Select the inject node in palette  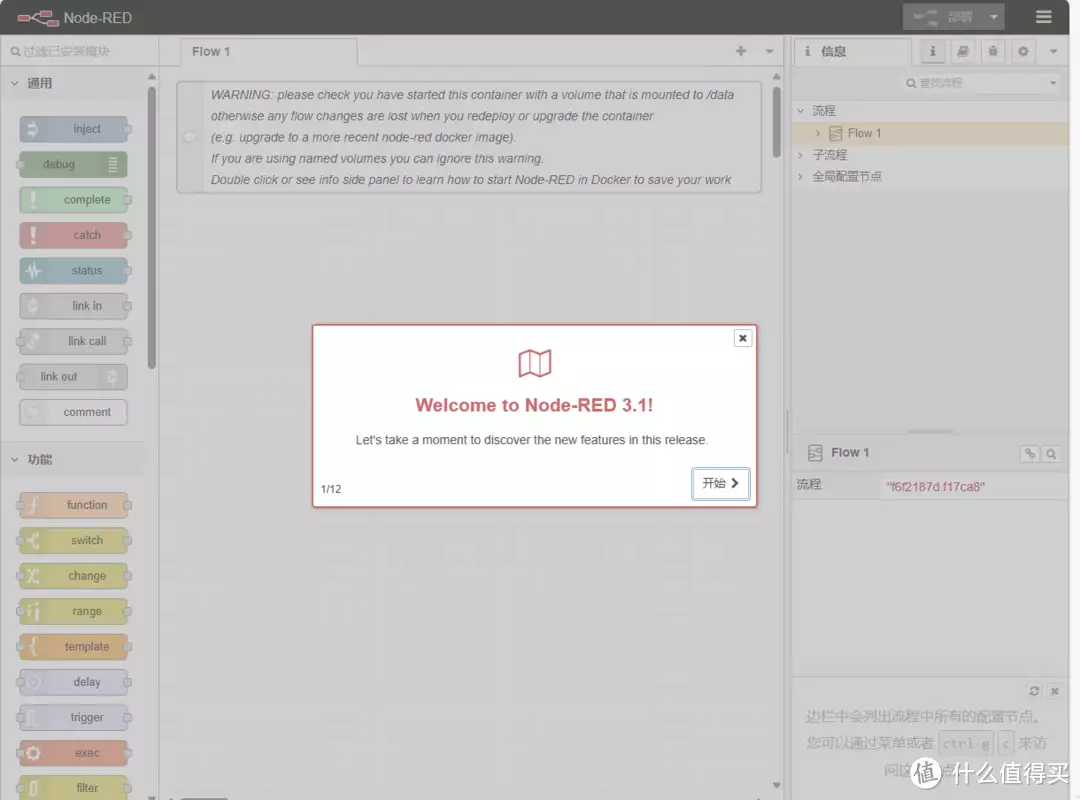(74, 129)
